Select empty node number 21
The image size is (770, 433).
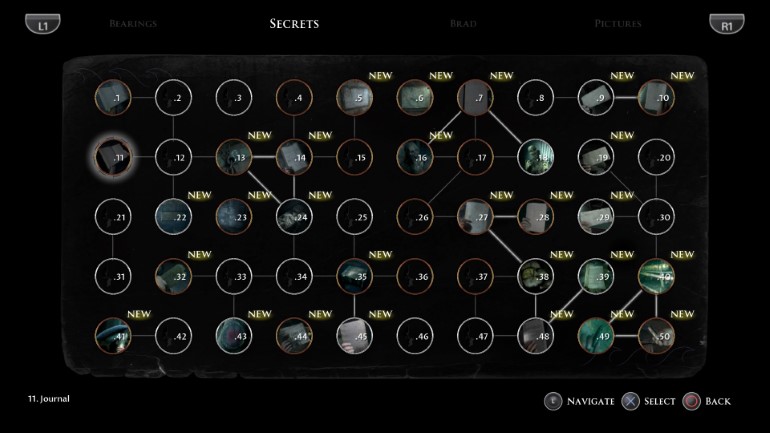pos(112,217)
